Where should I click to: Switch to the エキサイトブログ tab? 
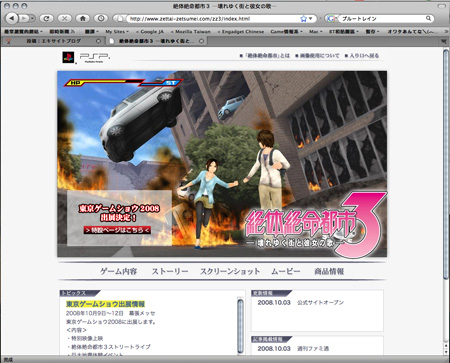pyautogui.click(x=53, y=41)
